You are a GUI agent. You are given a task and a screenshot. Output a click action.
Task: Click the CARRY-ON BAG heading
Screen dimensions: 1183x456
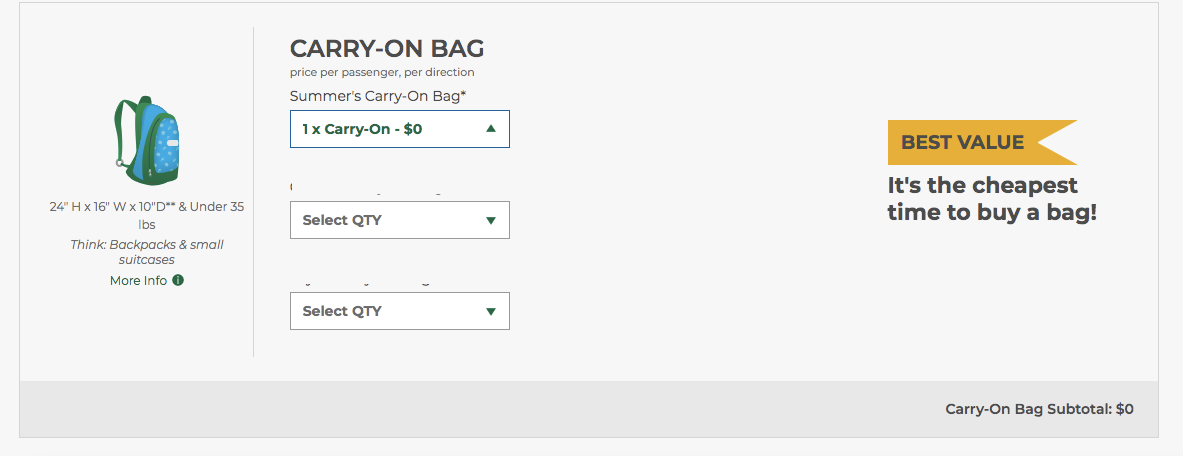tap(387, 48)
